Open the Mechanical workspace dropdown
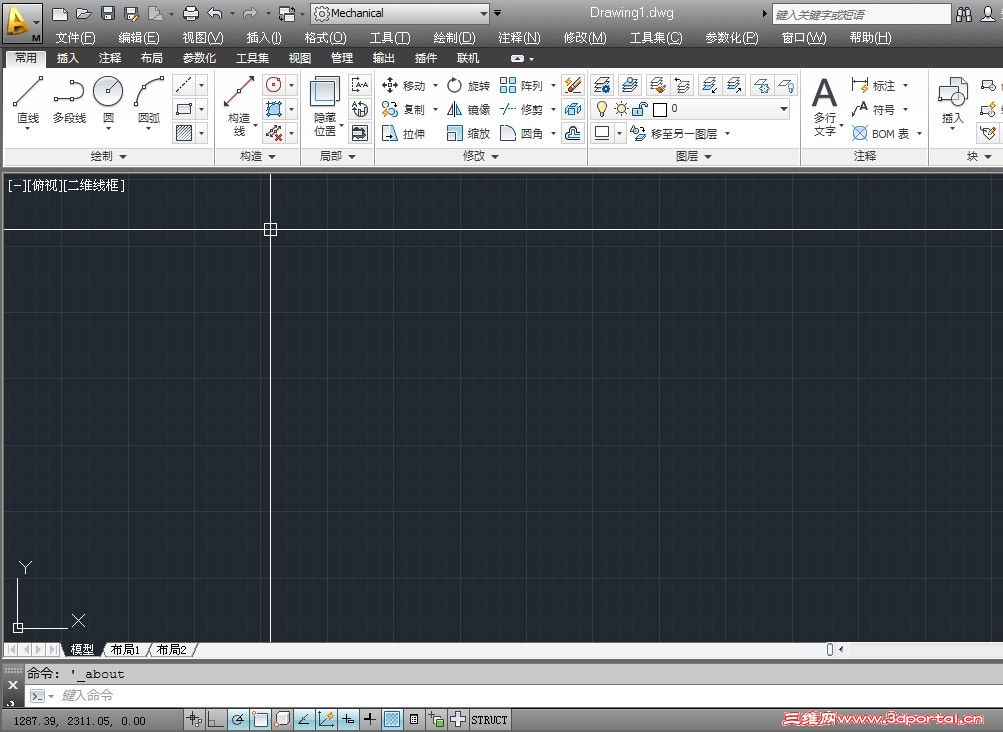Screen dimensions: 1003x732 point(484,13)
